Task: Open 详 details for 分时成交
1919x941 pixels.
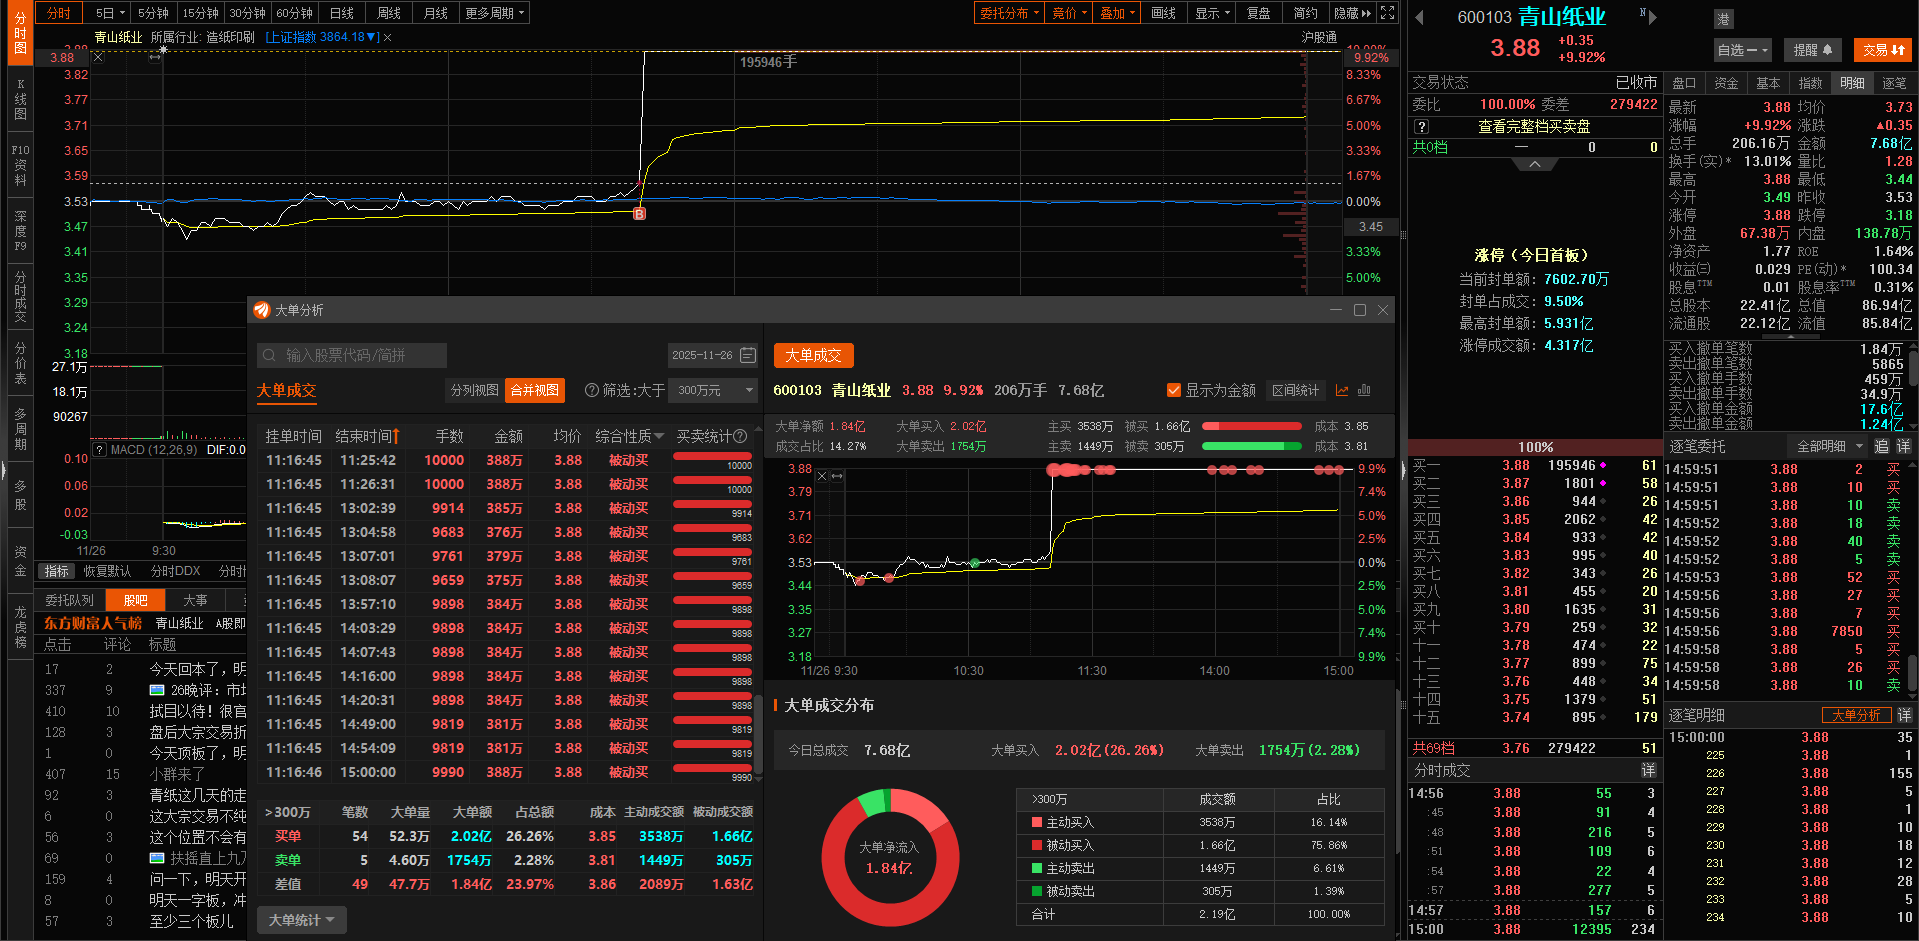Action: (1648, 770)
